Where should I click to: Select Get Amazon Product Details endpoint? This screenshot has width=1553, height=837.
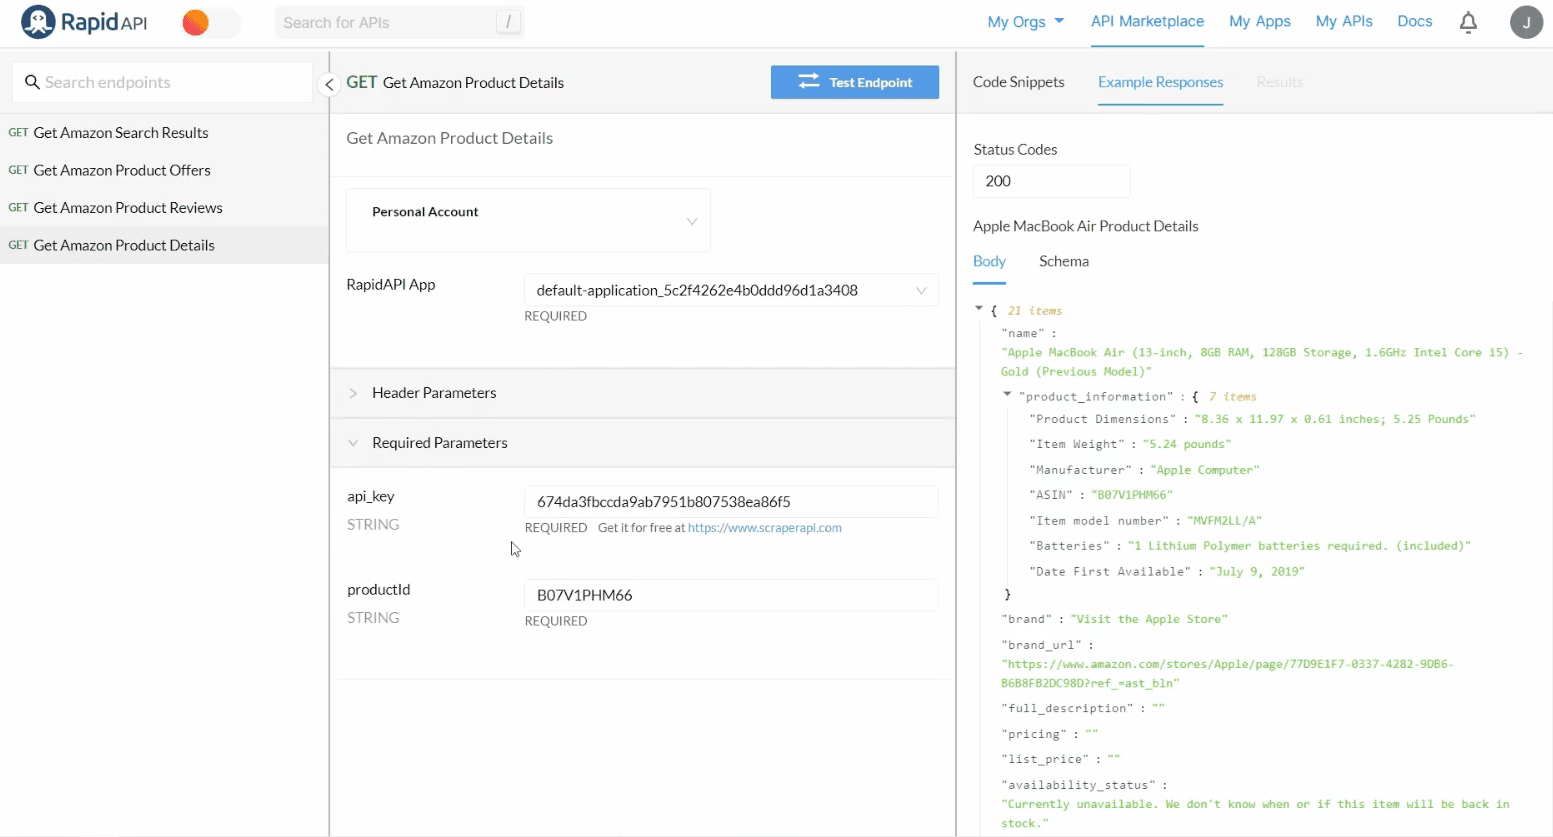[164, 245]
